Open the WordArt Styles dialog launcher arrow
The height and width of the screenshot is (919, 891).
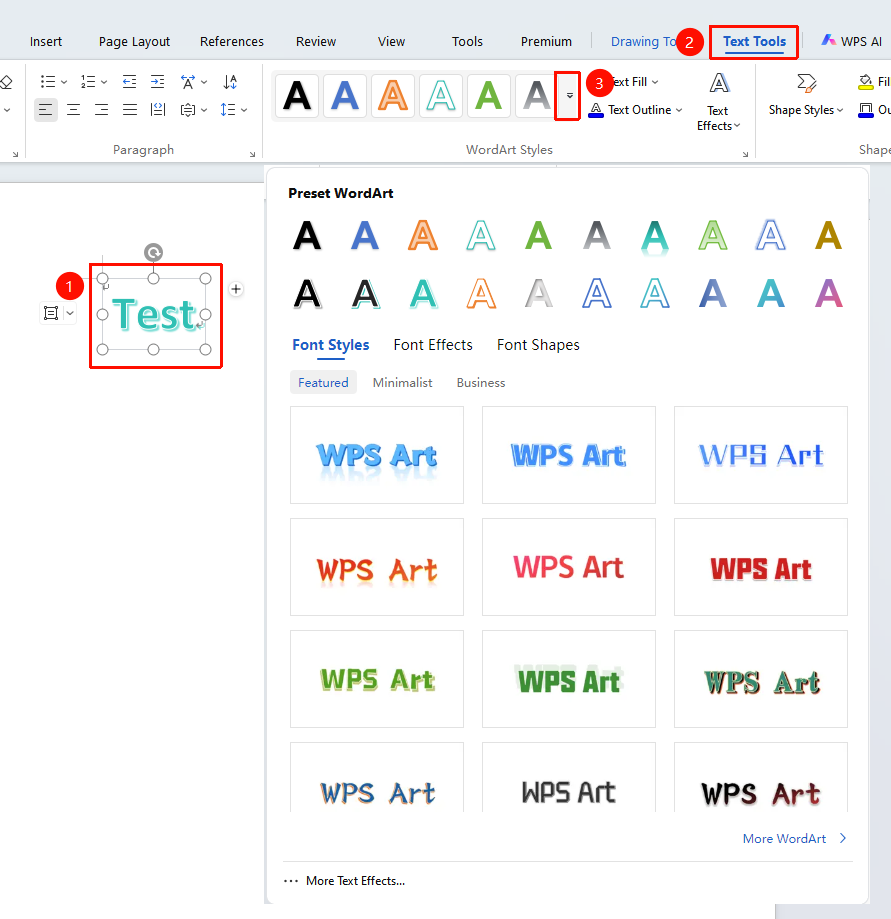(746, 154)
